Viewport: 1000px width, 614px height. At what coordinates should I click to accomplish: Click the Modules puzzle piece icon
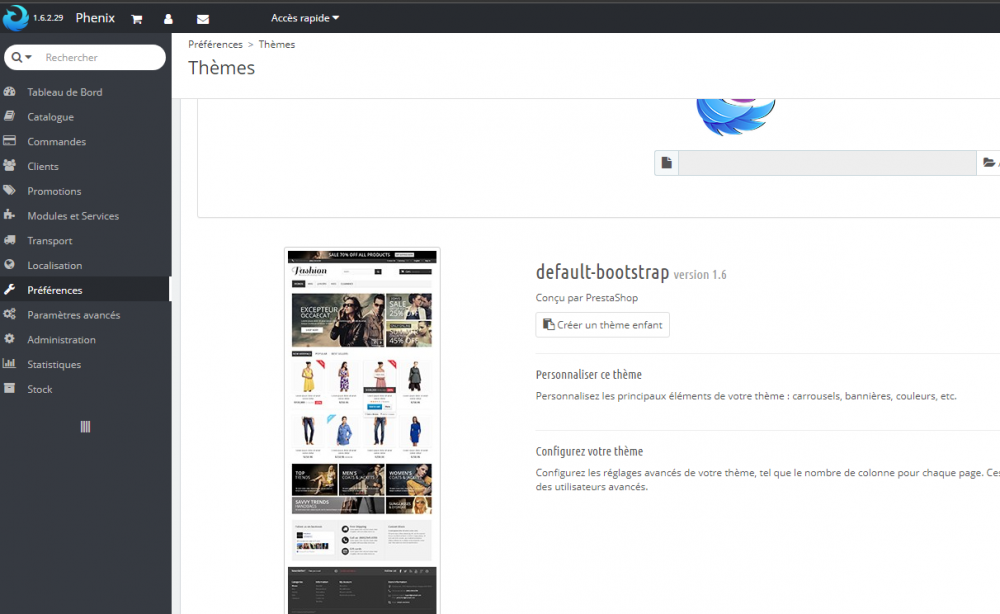tap(9, 215)
